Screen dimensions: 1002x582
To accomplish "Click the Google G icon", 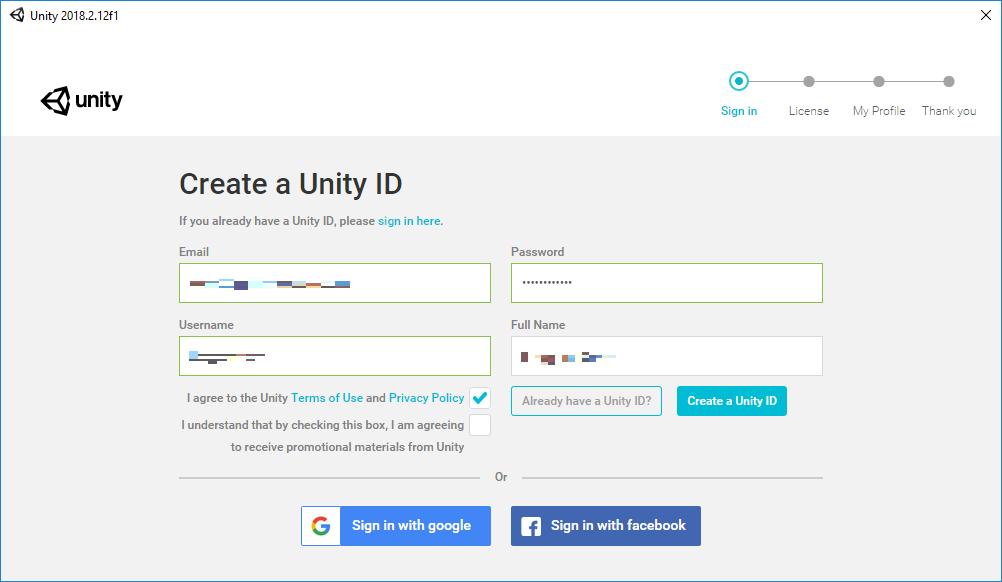I will tap(320, 525).
